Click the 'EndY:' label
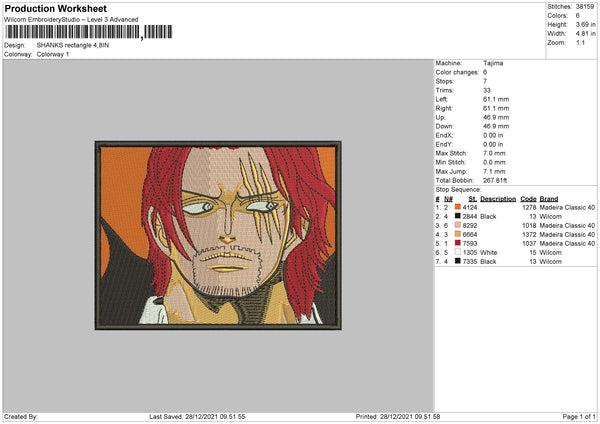 coord(444,144)
